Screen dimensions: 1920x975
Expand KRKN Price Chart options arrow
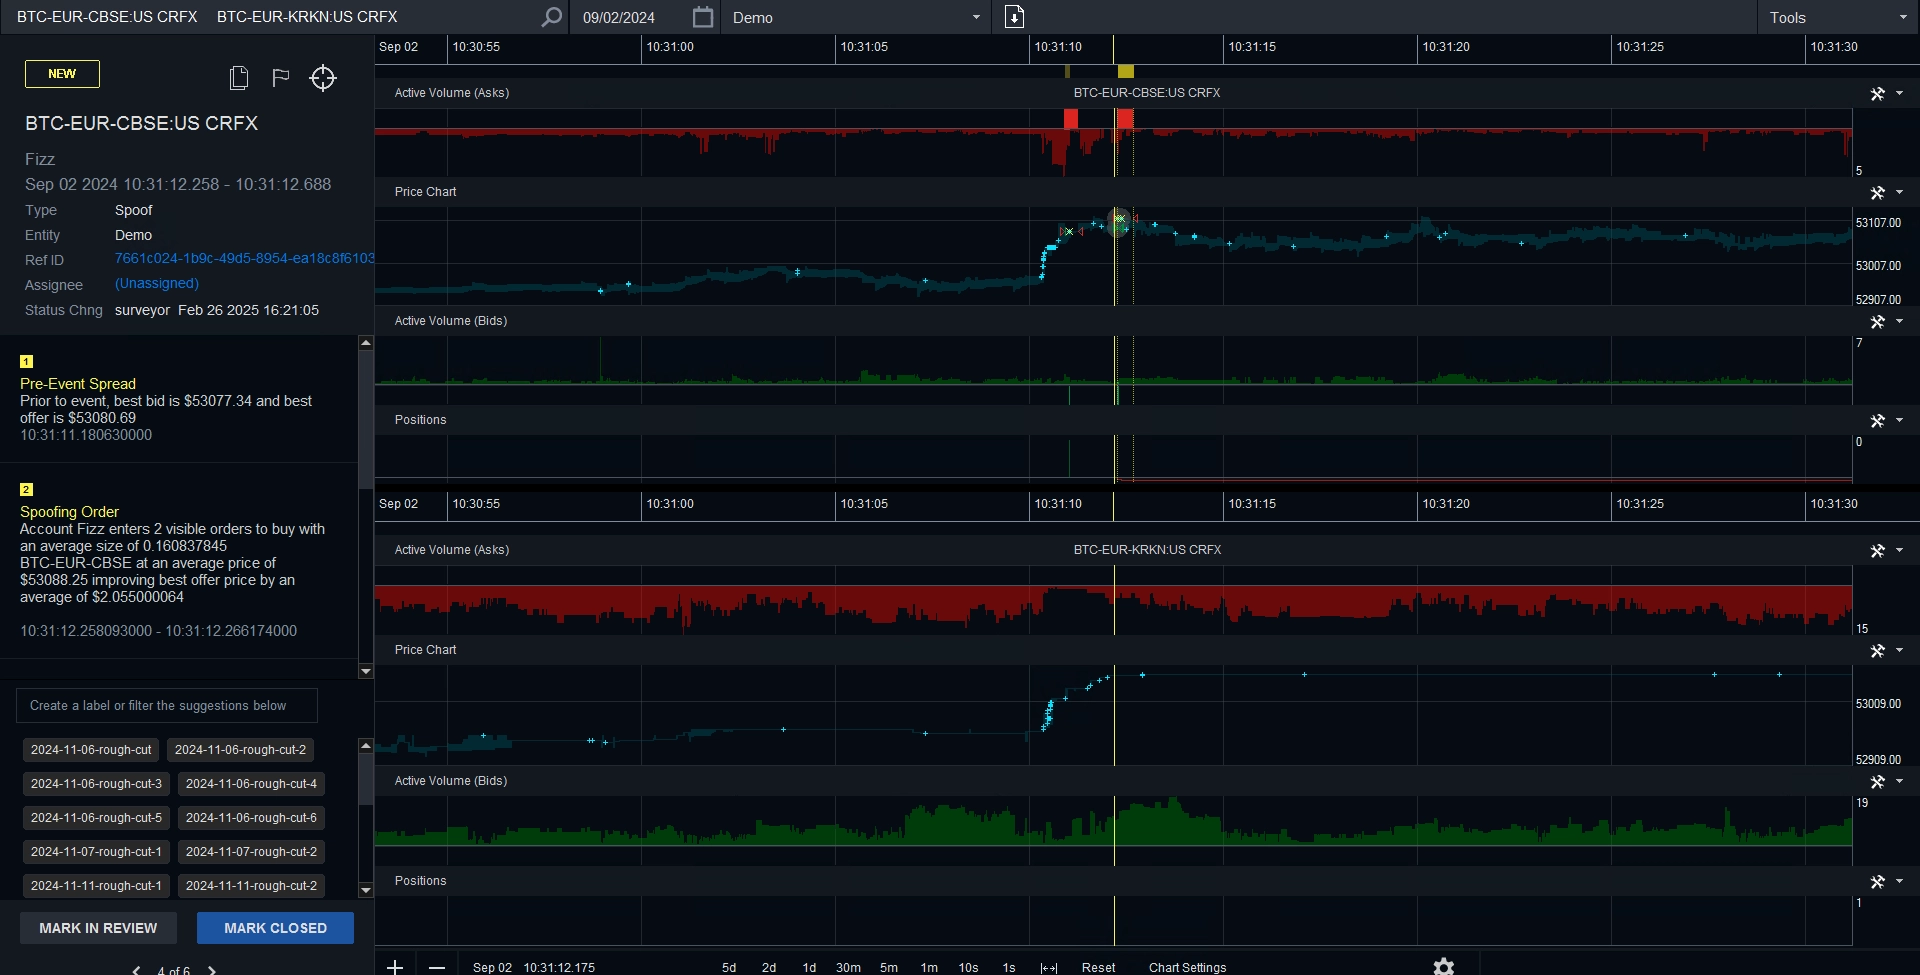tap(1899, 650)
